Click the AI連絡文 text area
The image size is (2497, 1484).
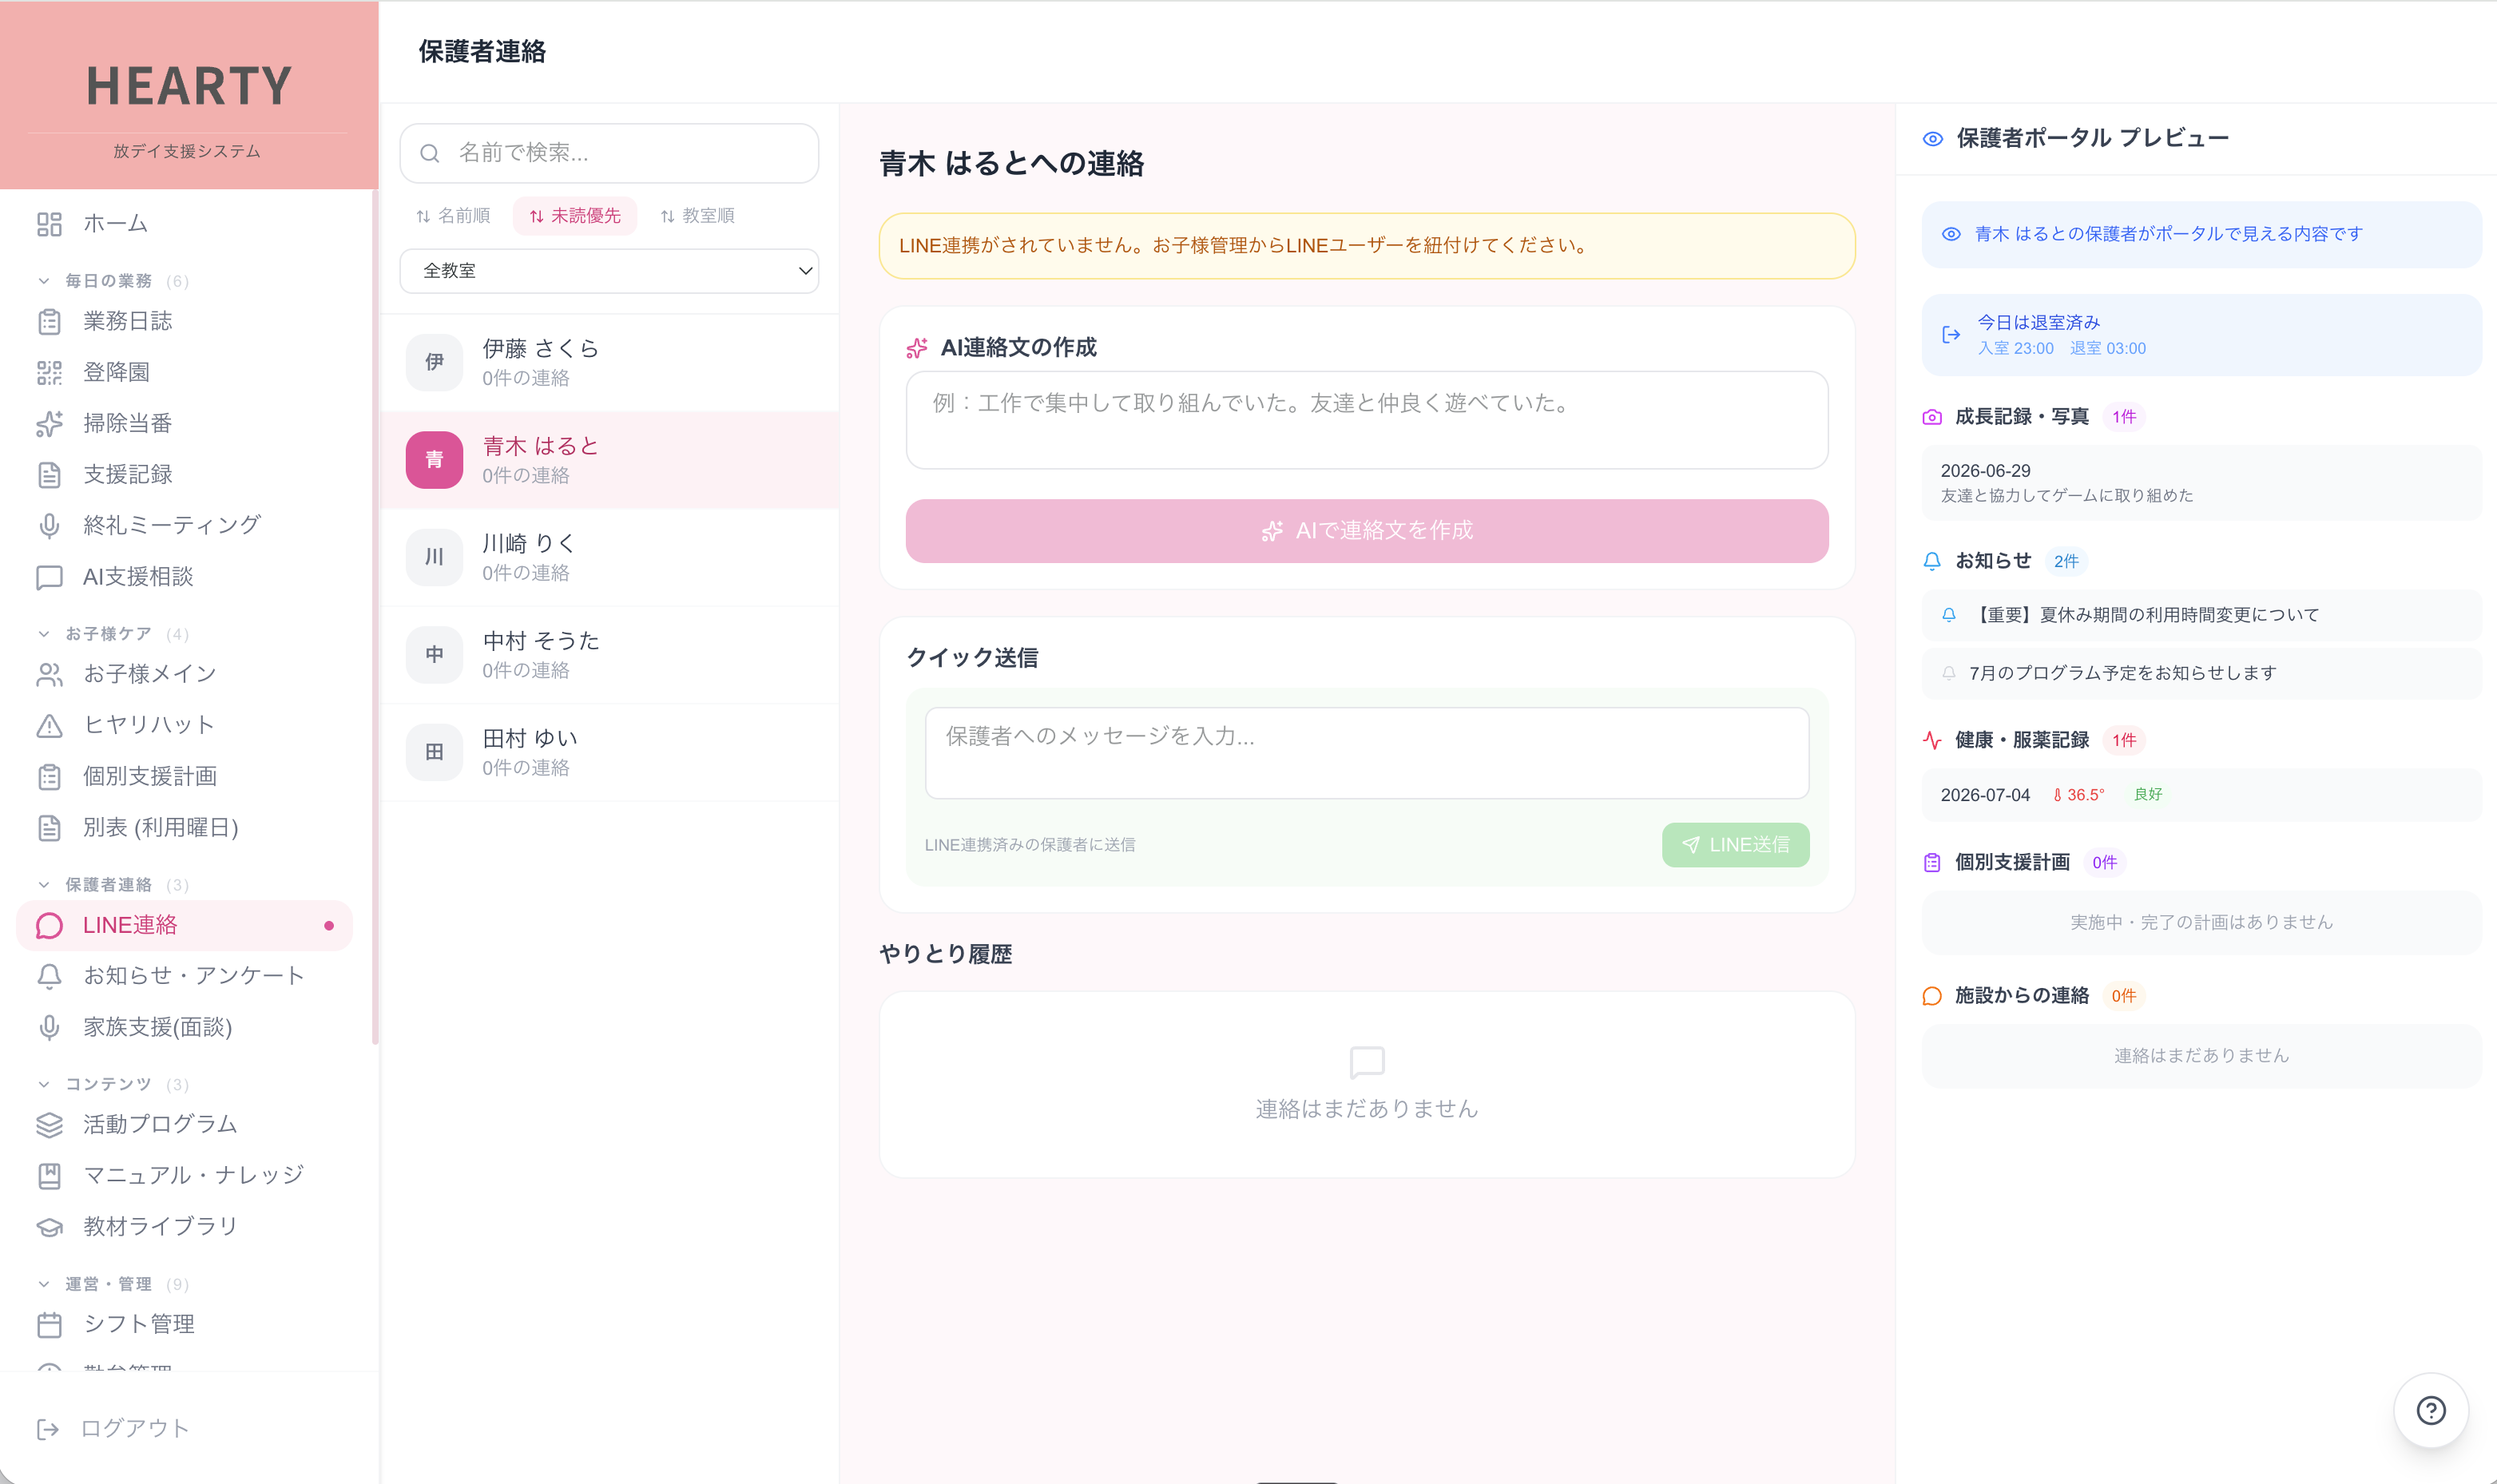pos(1366,420)
